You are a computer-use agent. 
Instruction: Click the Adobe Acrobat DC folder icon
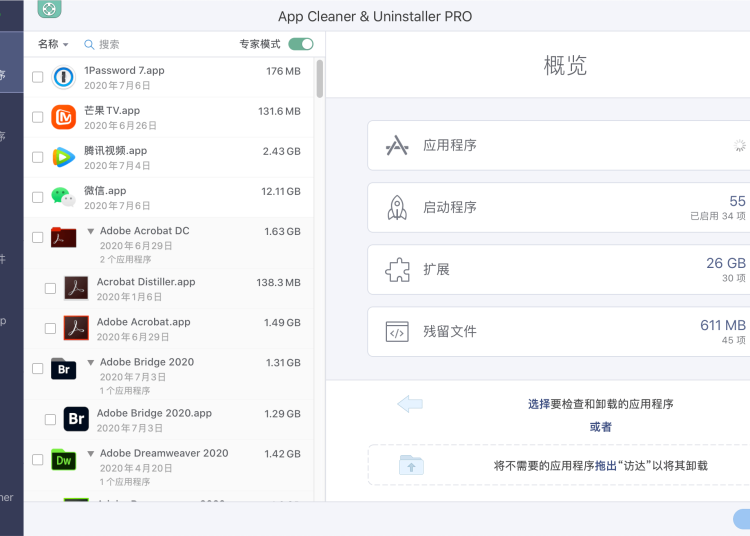[x=63, y=238]
